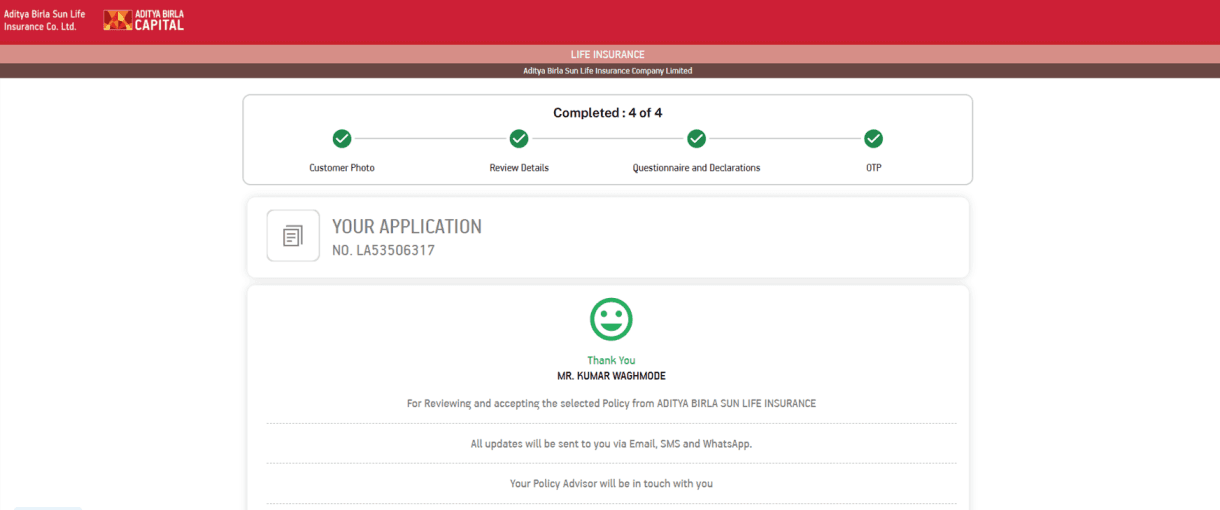Click the Aditya Birla Capital logo
The height and width of the screenshot is (510, 1220).
[145, 20]
